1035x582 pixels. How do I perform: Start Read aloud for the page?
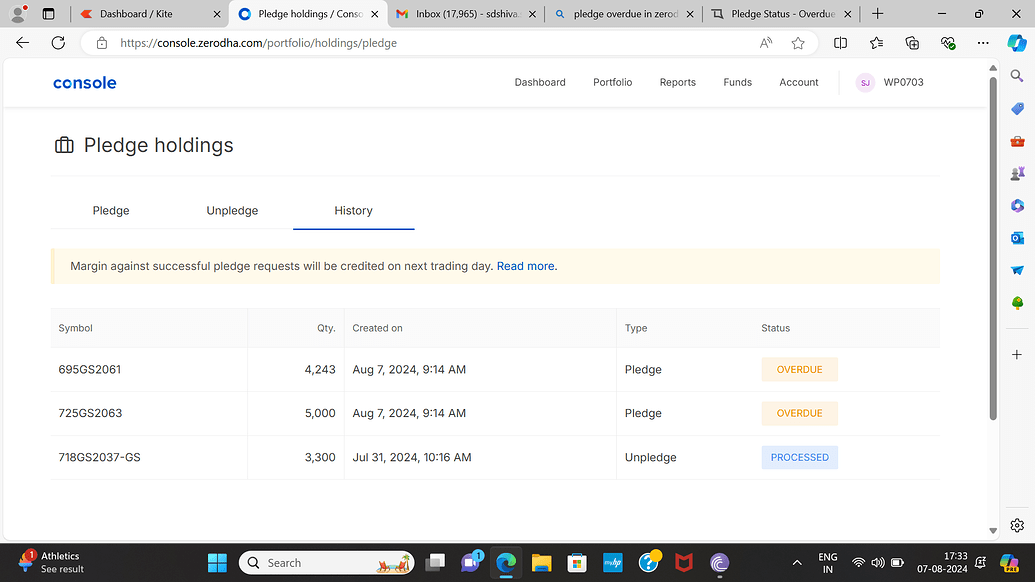[766, 43]
